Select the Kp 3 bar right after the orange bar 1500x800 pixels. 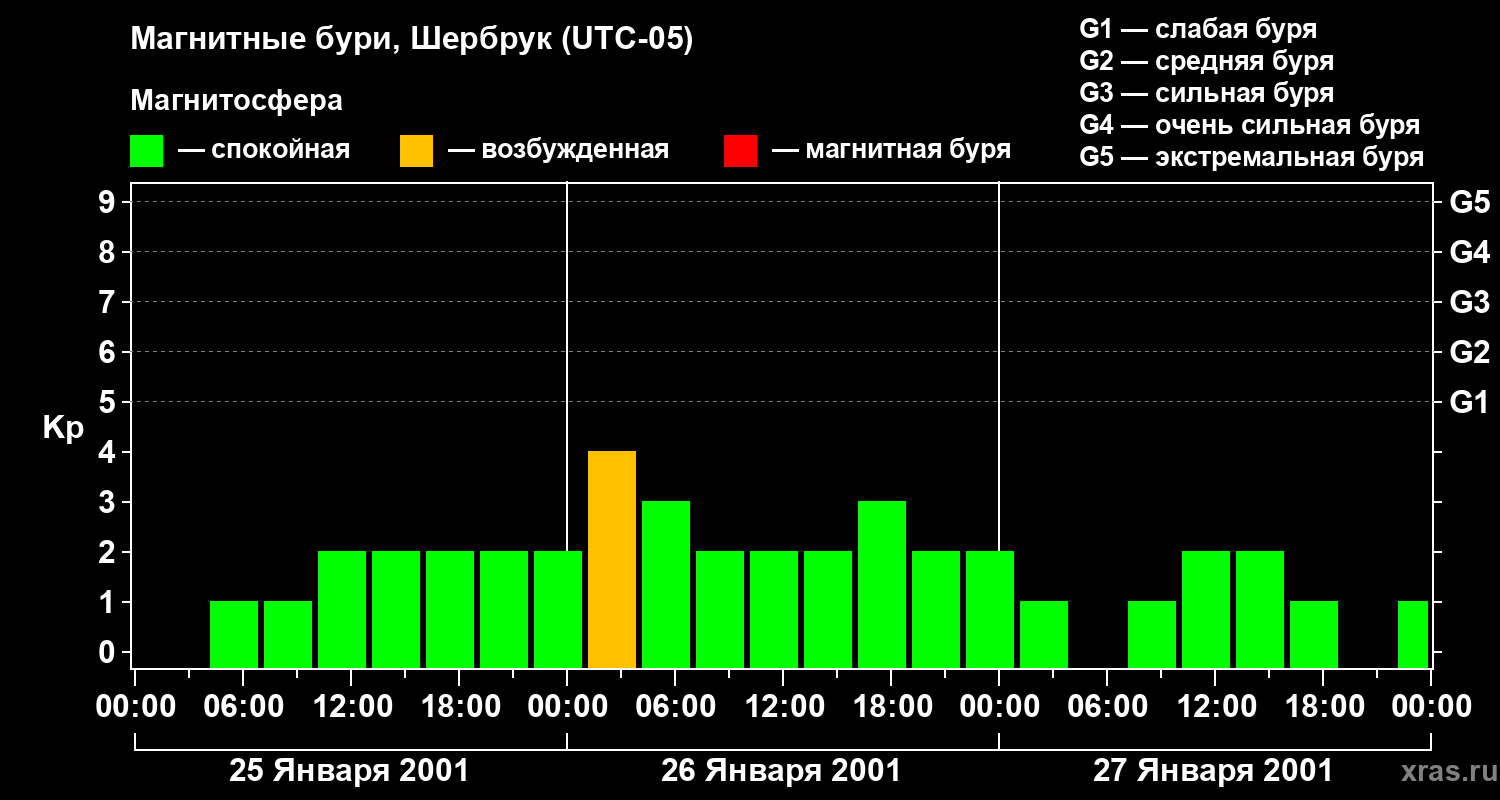(x=666, y=584)
